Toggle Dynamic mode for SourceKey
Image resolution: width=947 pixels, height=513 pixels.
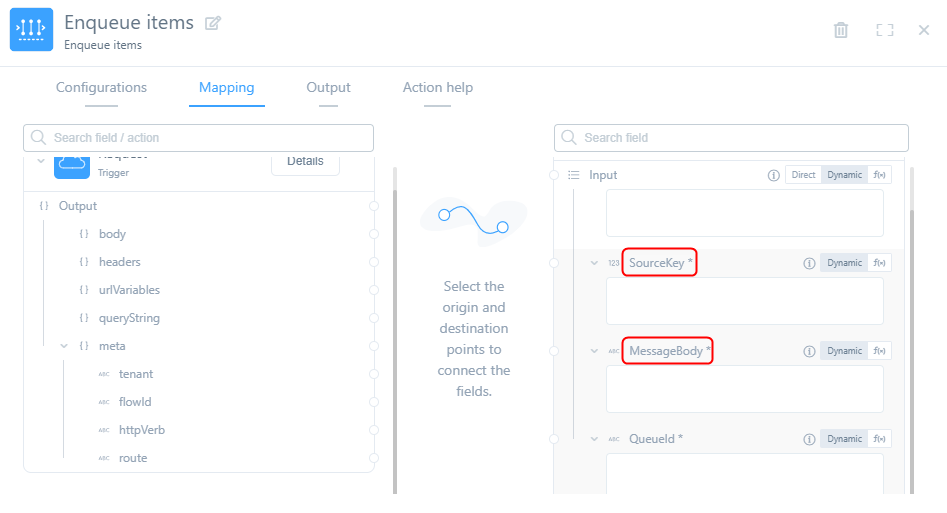(844, 263)
